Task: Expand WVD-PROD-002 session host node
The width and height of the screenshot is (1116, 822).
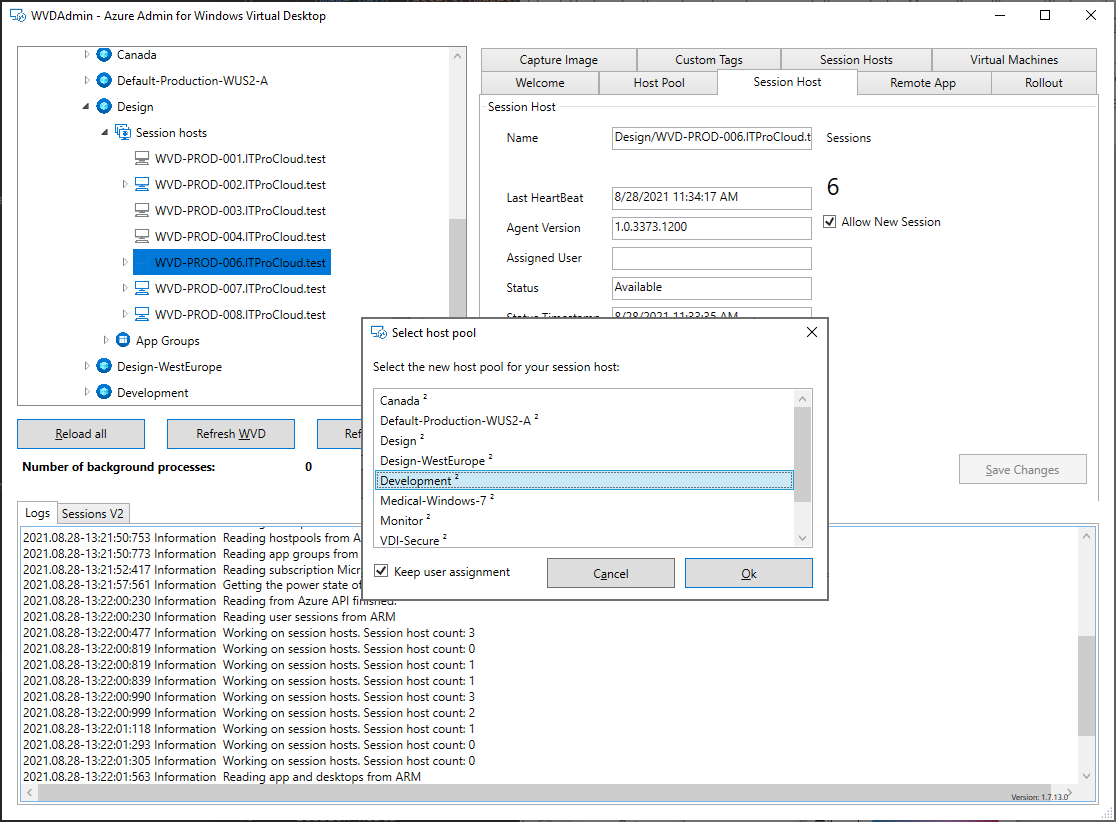Action: (125, 184)
